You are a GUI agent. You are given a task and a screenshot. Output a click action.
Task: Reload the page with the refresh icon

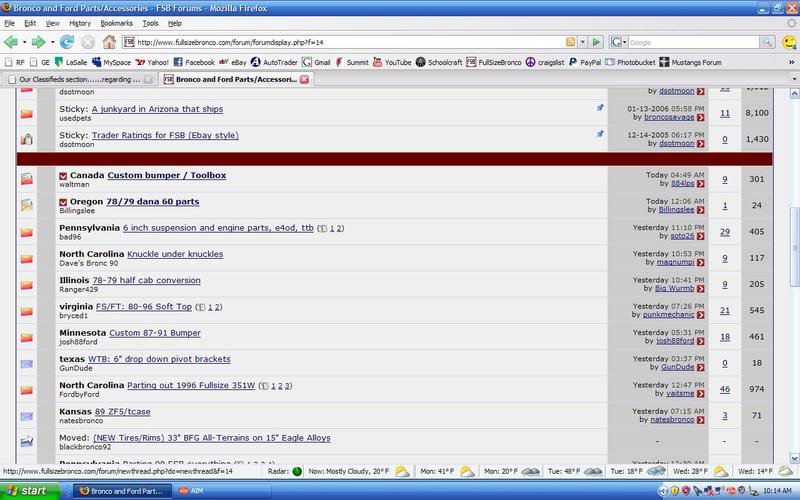(67, 42)
